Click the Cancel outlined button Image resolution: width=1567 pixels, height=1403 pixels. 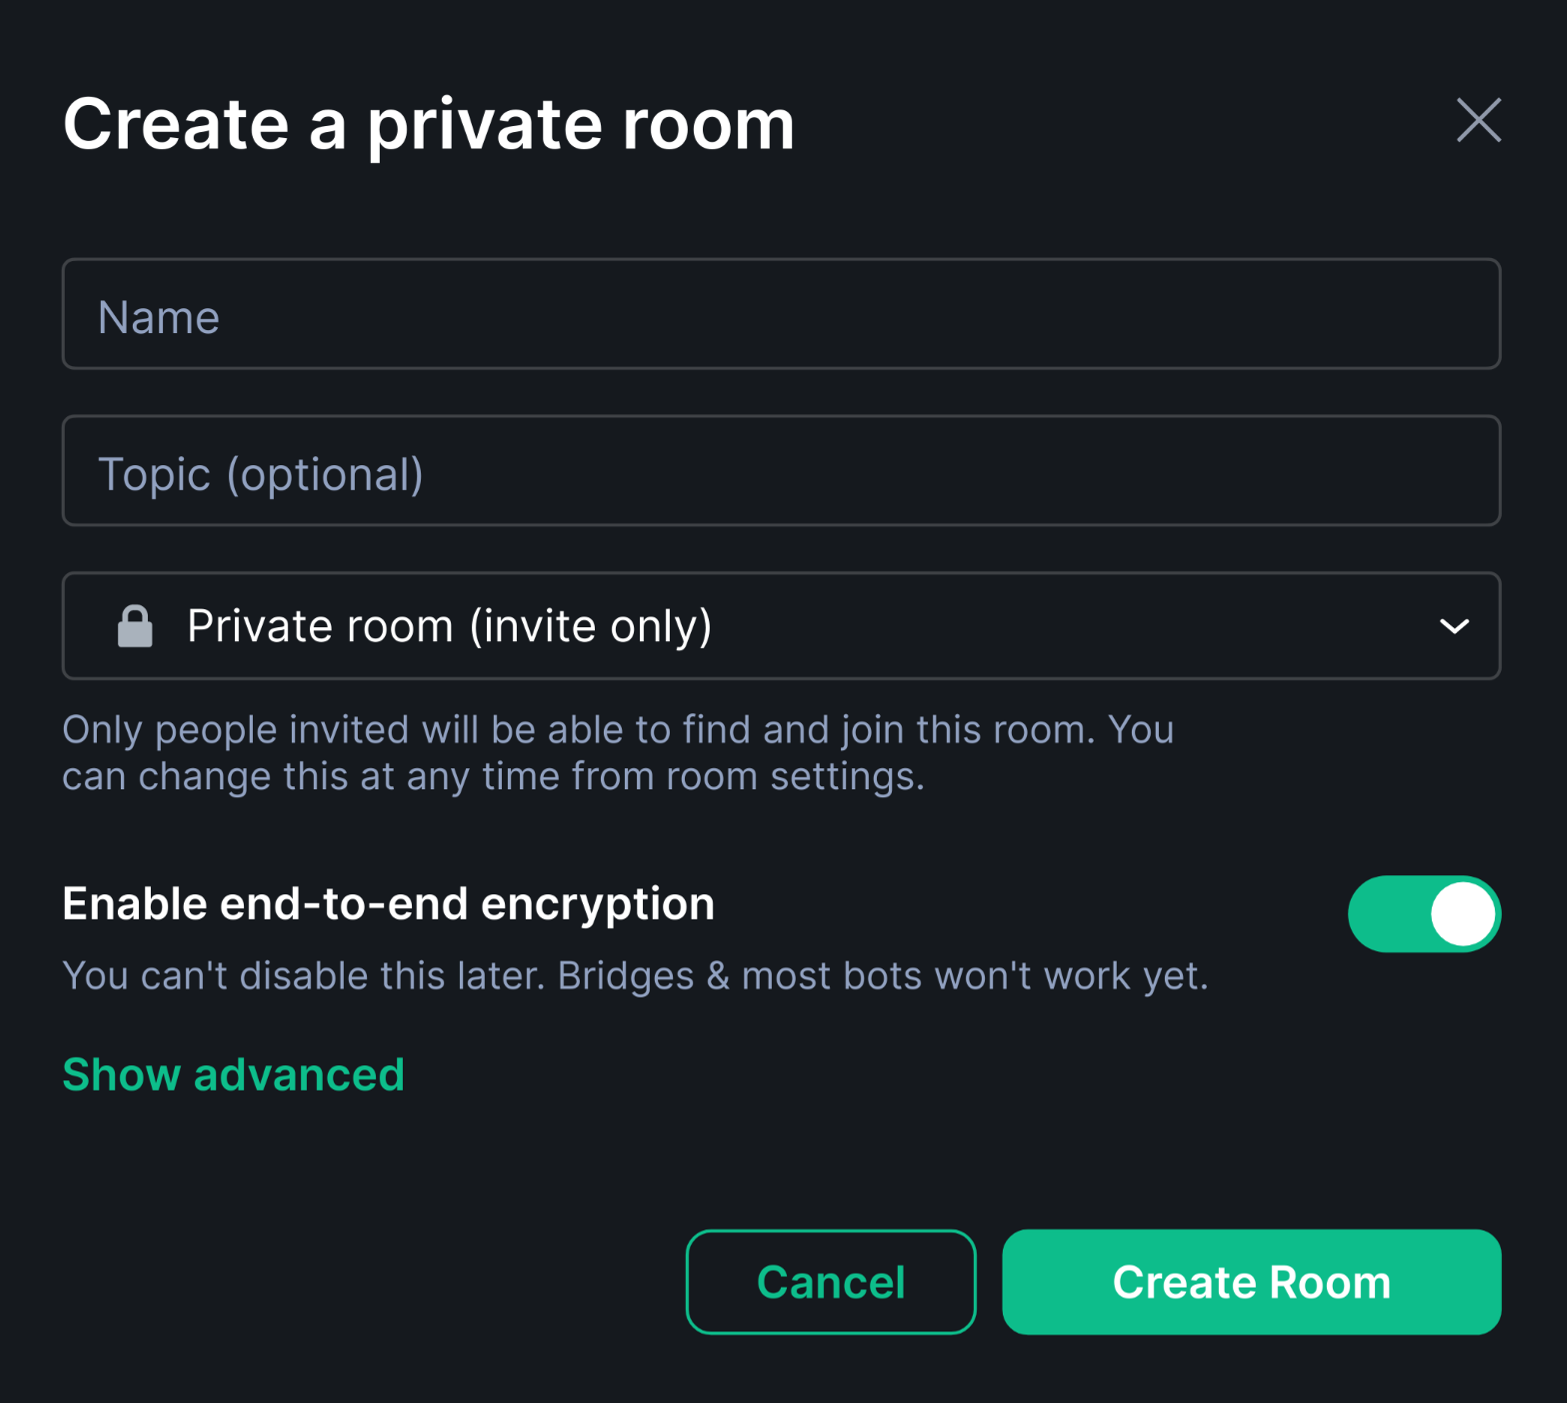coord(830,1282)
